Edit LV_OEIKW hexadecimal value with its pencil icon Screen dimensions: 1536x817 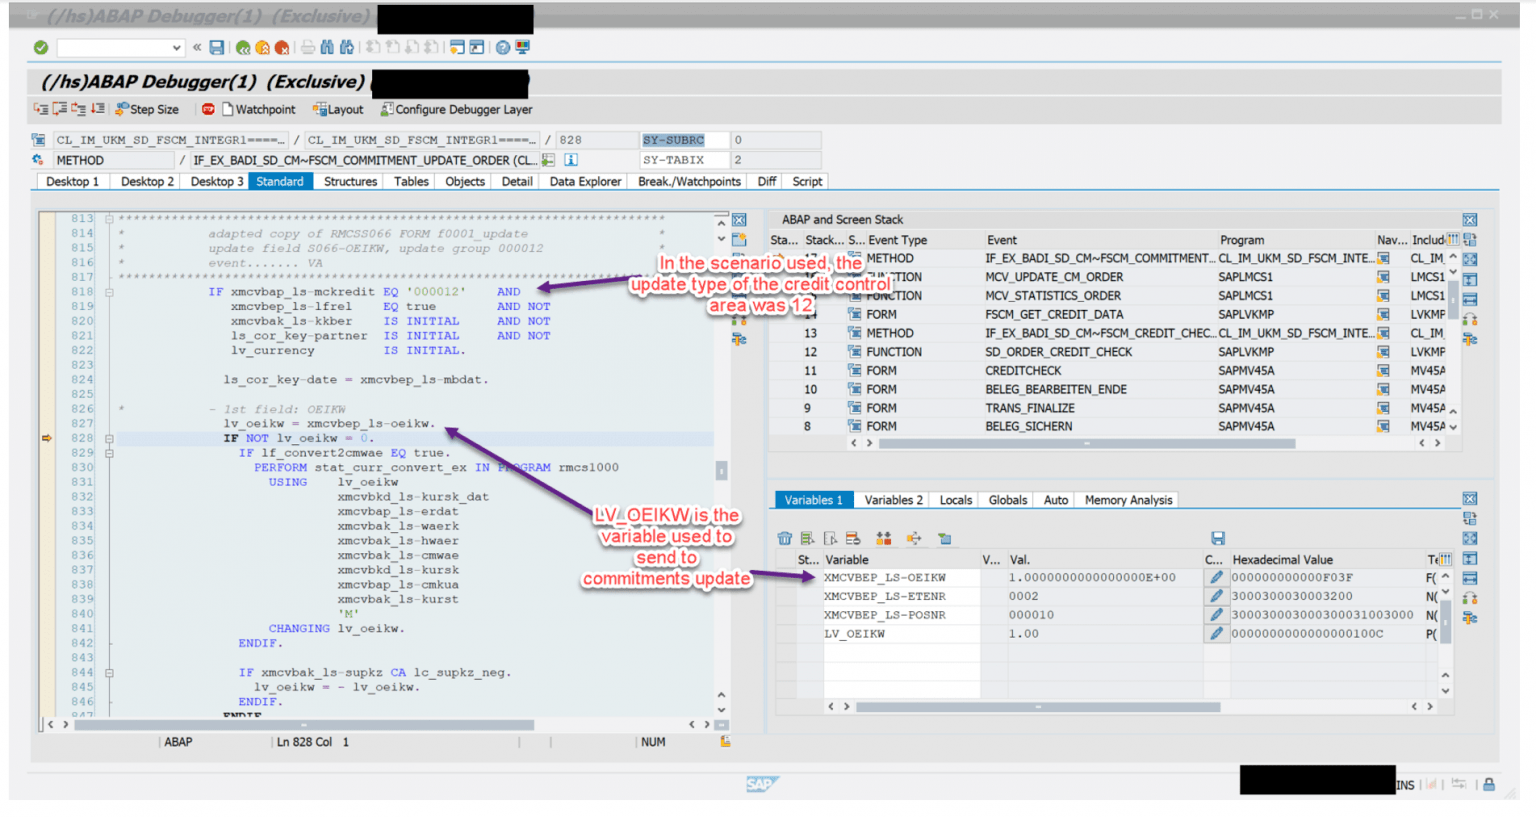[1216, 633]
